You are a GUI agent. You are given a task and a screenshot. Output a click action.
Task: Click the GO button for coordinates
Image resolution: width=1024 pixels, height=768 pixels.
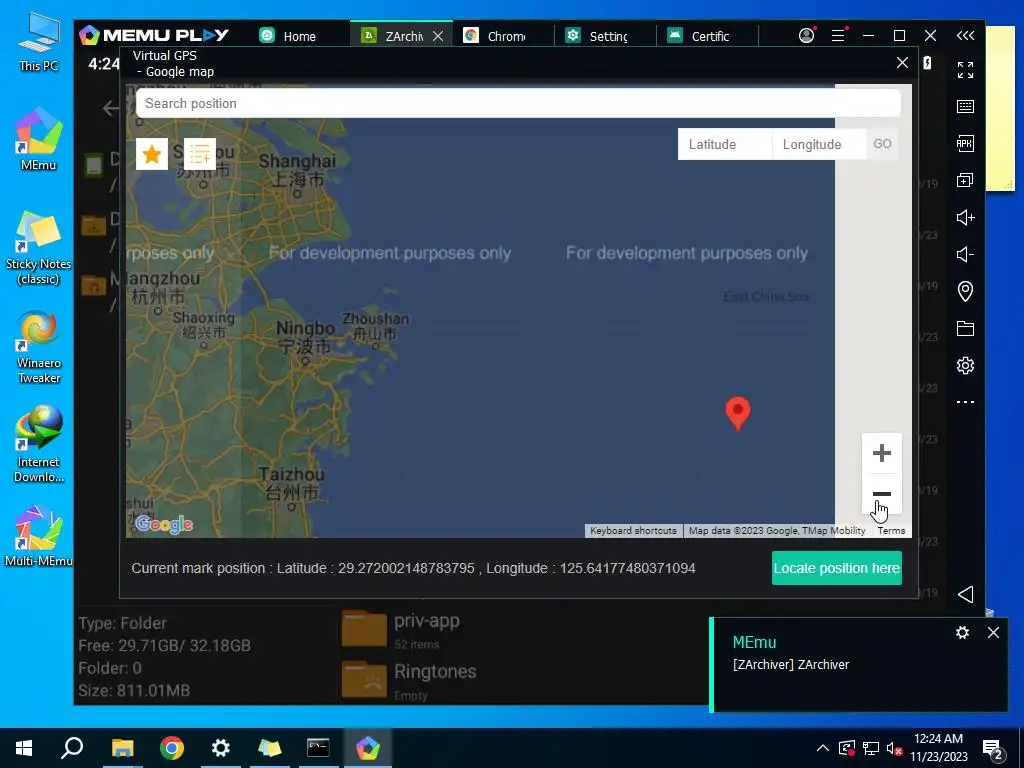(x=882, y=144)
